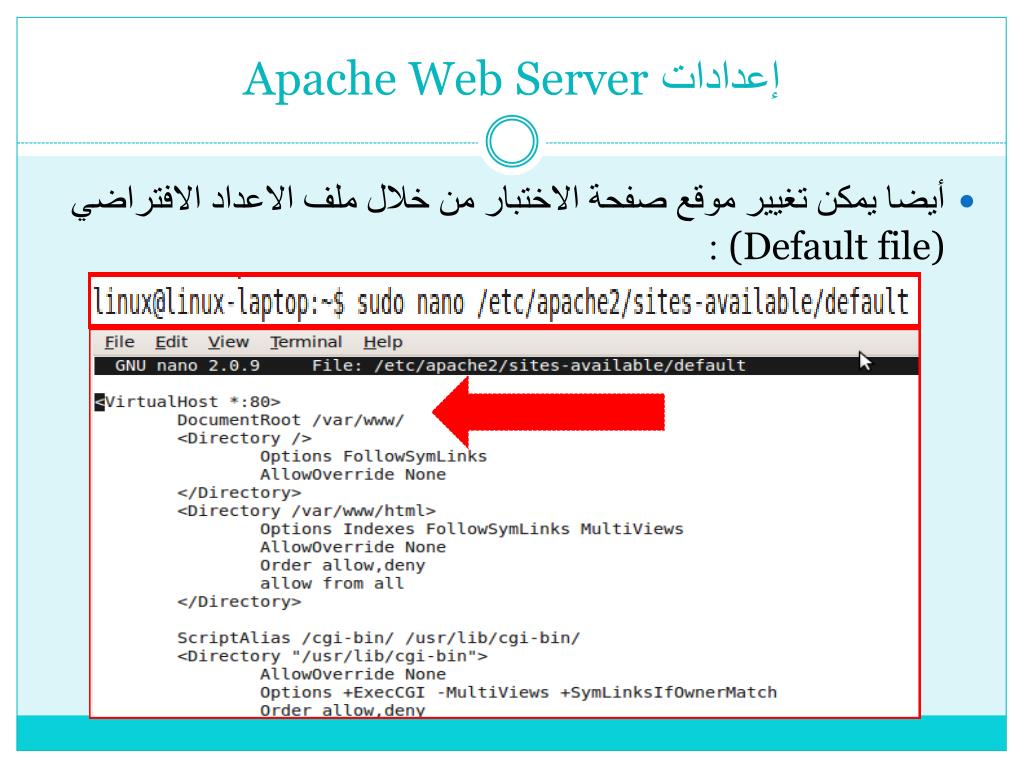Click 'Options Indexes FollowSymLinks MultiViews' line

[x=472, y=529]
